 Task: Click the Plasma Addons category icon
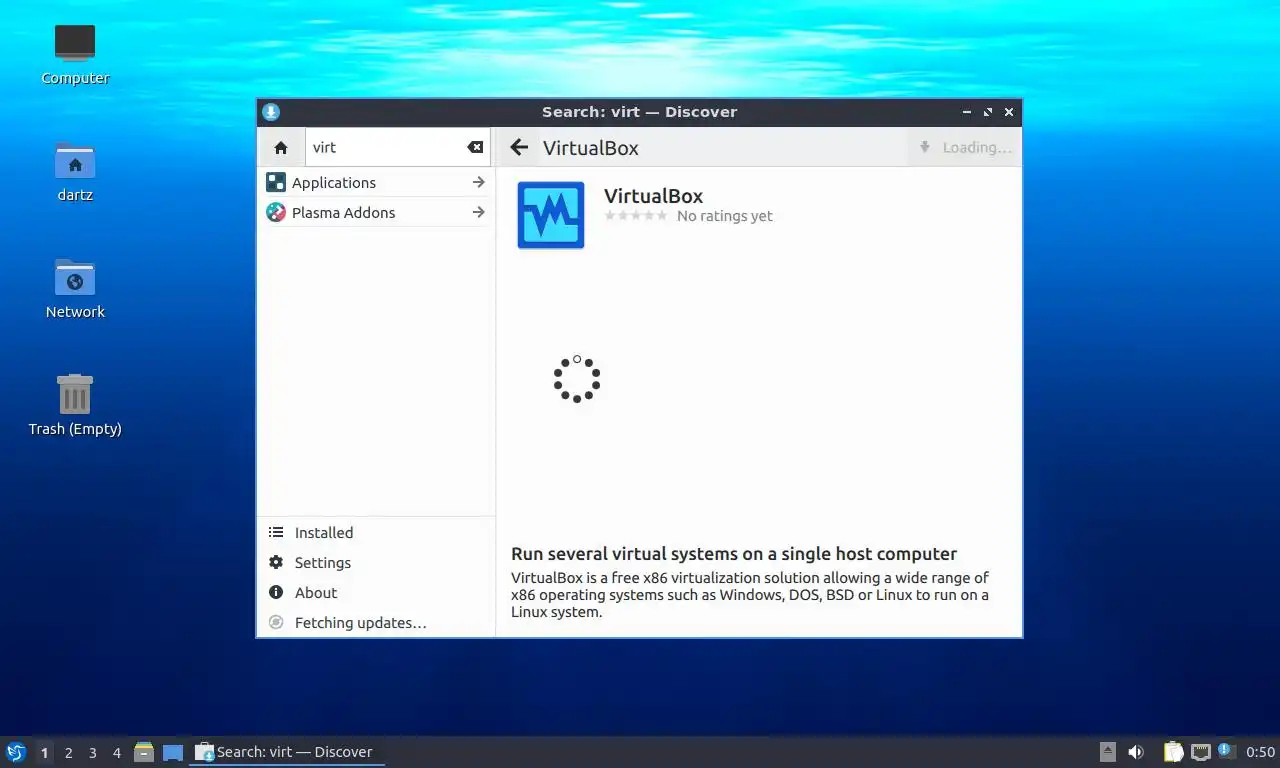[276, 212]
